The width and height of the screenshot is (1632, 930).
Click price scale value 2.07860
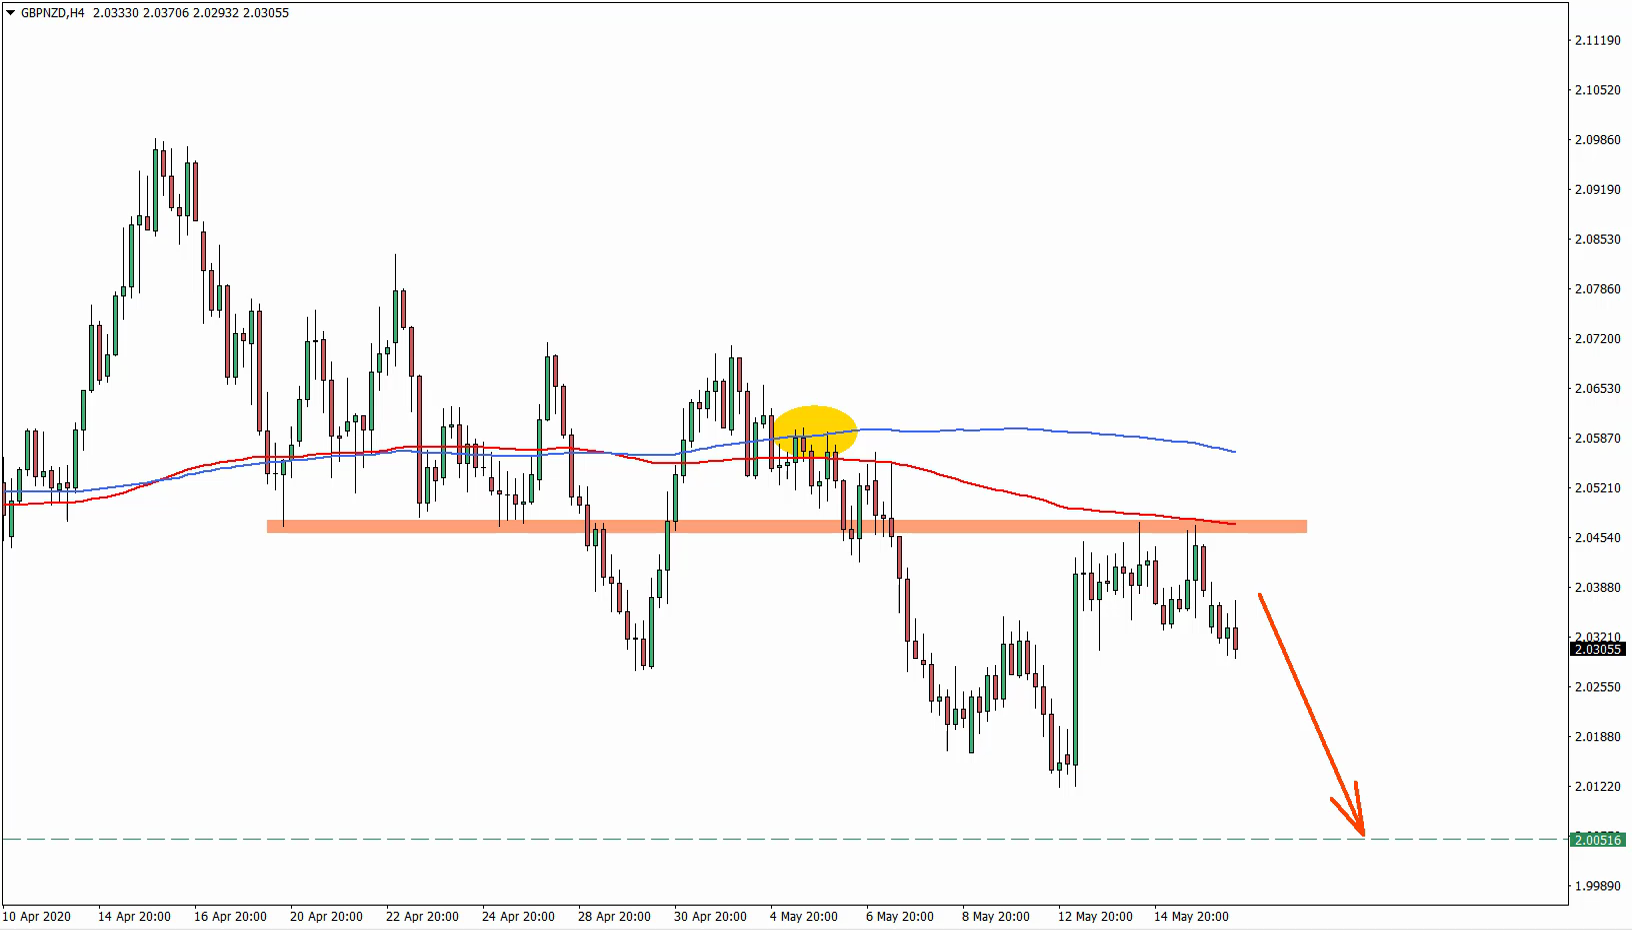1597,289
